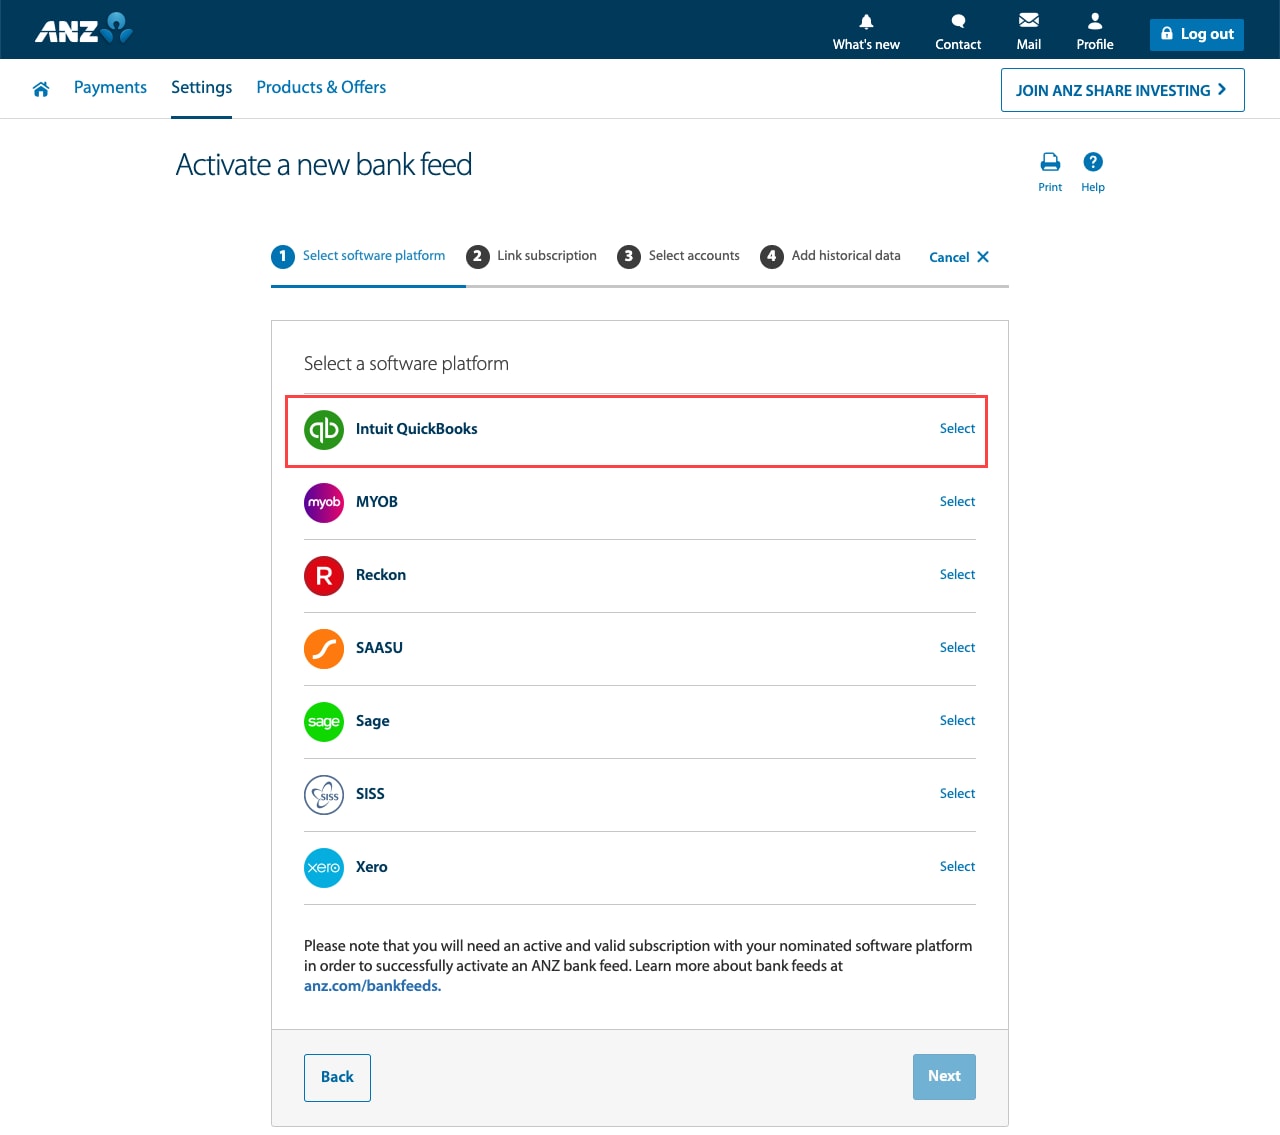The width and height of the screenshot is (1280, 1135).
Task: Open the Profile person icon
Action: [1095, 20]
